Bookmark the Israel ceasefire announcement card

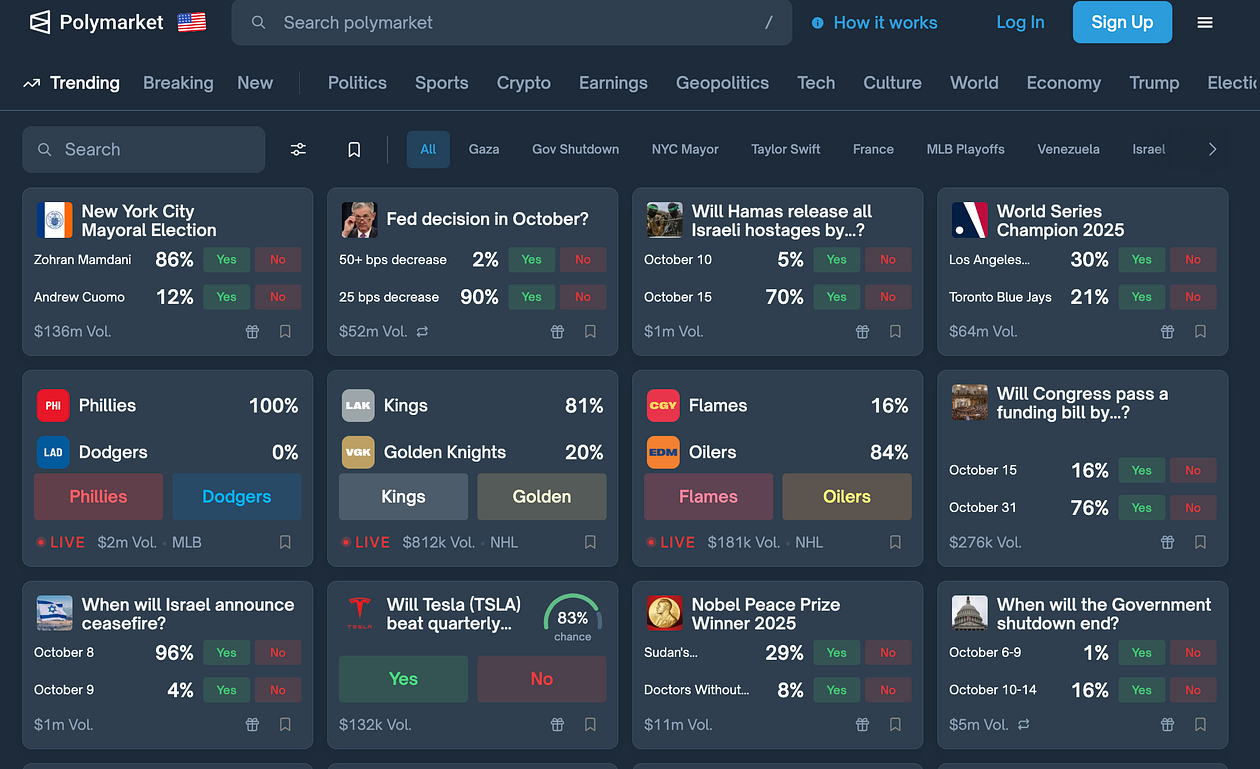click(x=285, y=724)
